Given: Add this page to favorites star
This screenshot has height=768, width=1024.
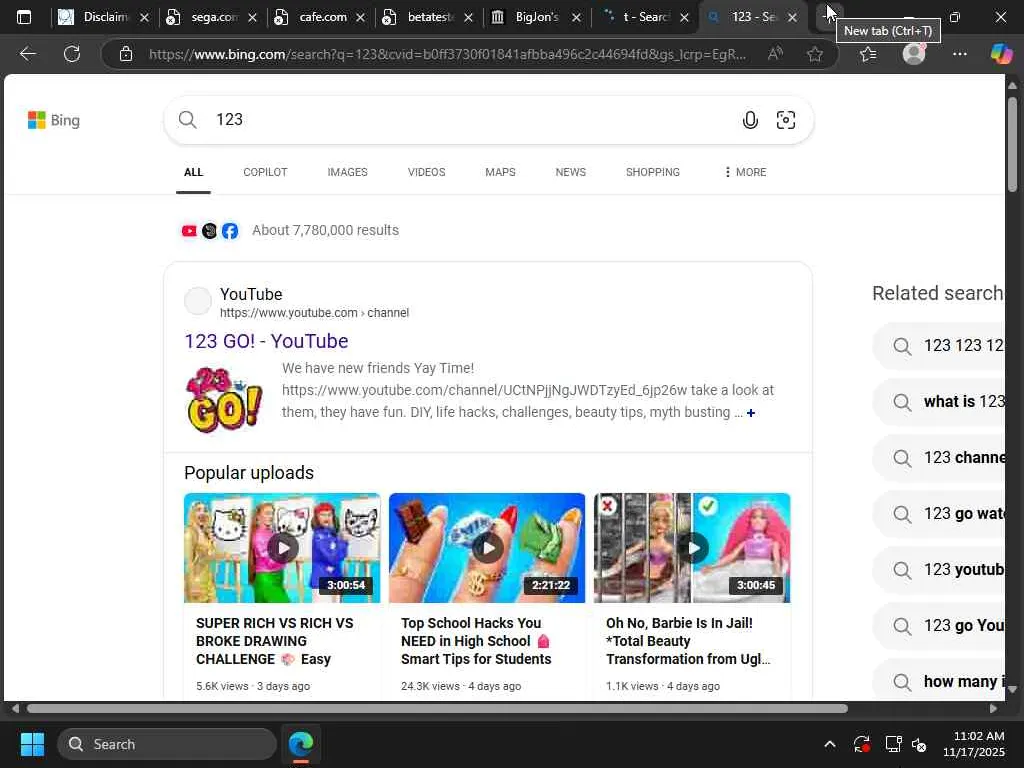Looking at the screenshot, I should tap(814, 54).
